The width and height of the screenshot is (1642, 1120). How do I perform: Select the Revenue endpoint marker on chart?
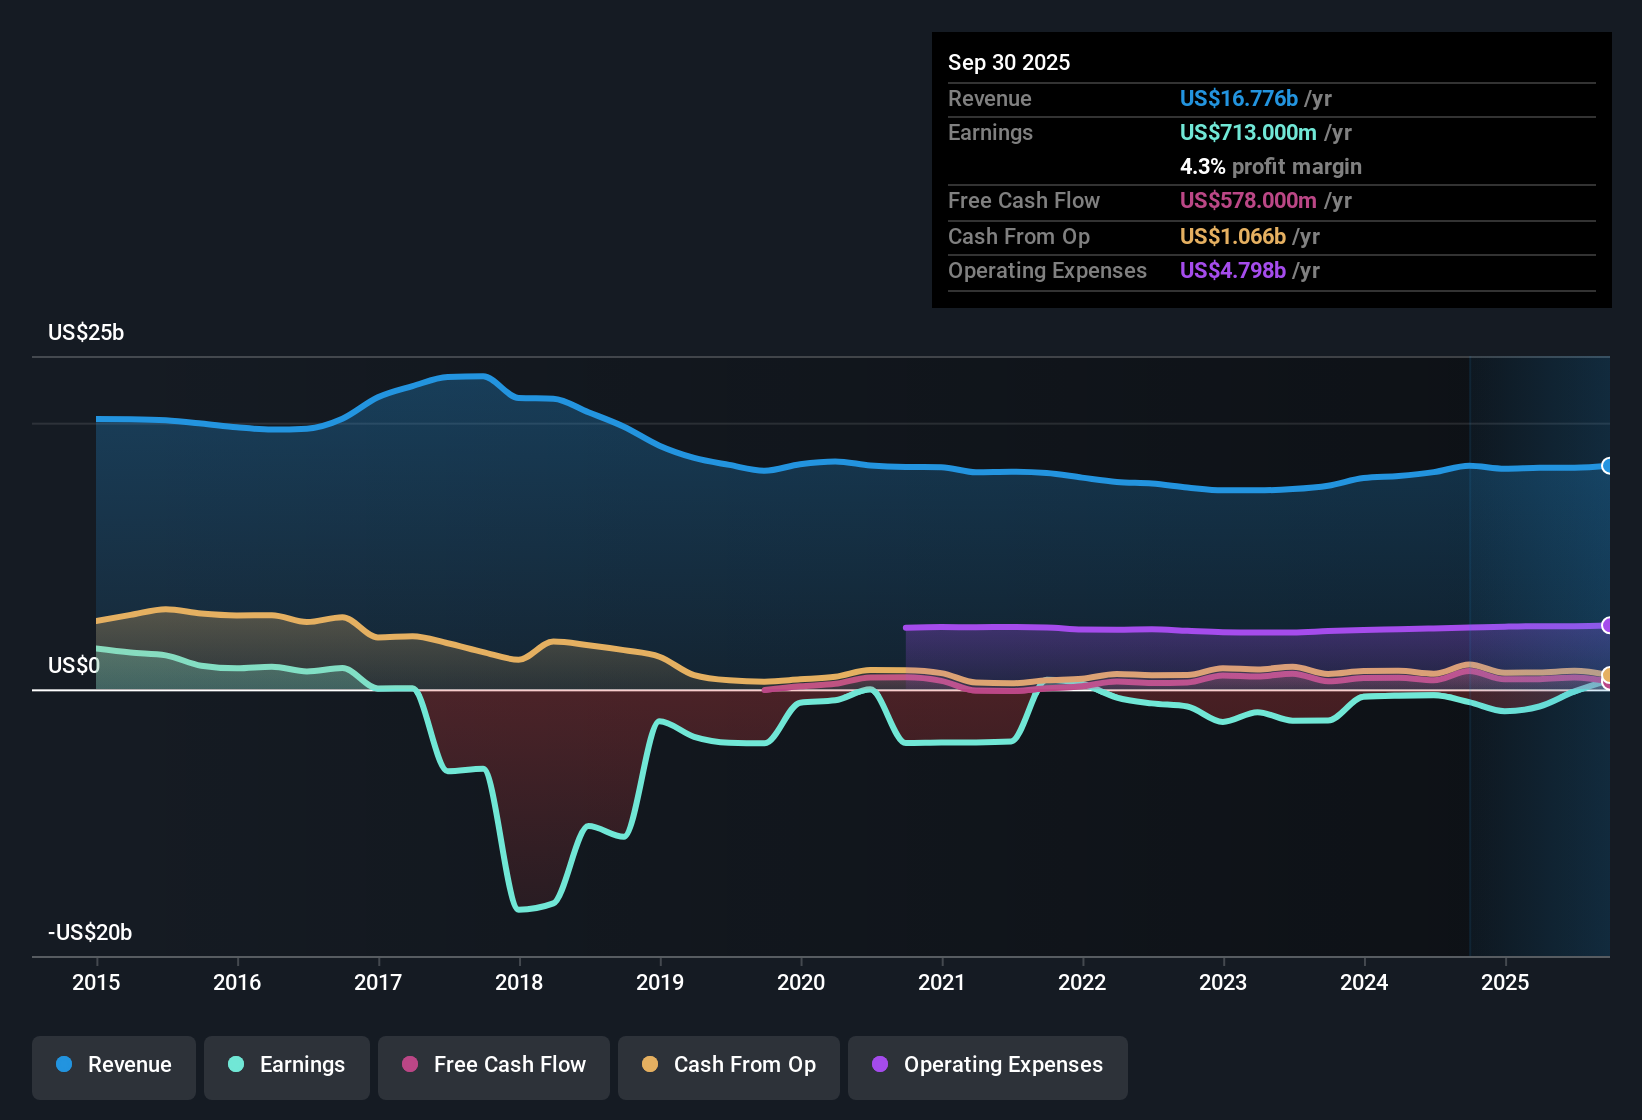(1608, 465)
